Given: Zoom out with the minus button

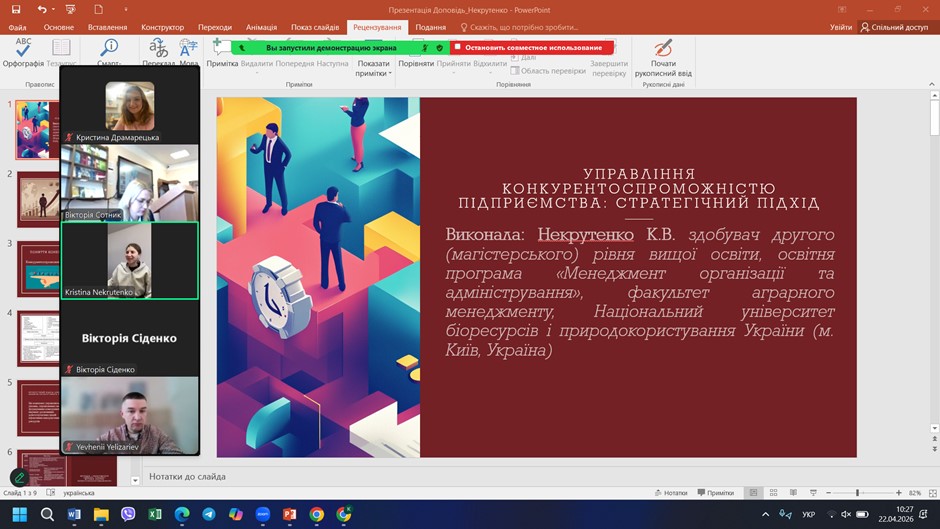Looking at the screenshot, I should click(x=828, y=492).
